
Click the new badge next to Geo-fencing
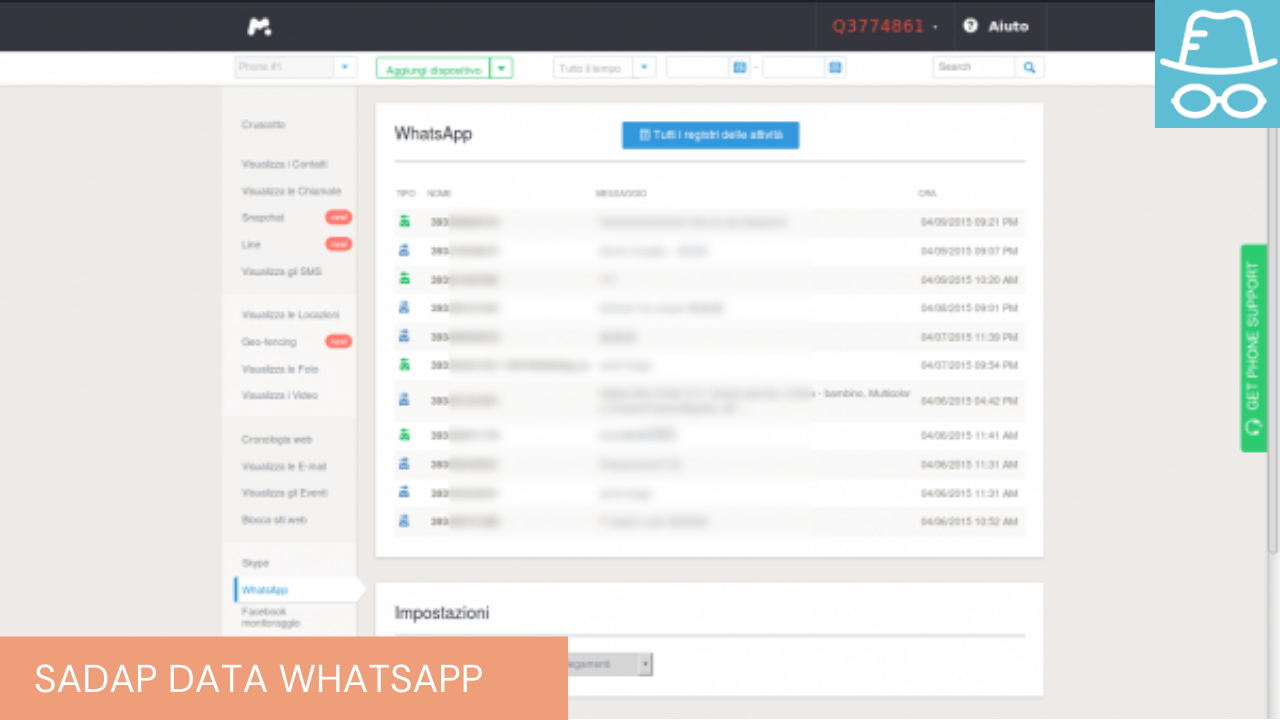pyautogui.click(x=339, y=341)
